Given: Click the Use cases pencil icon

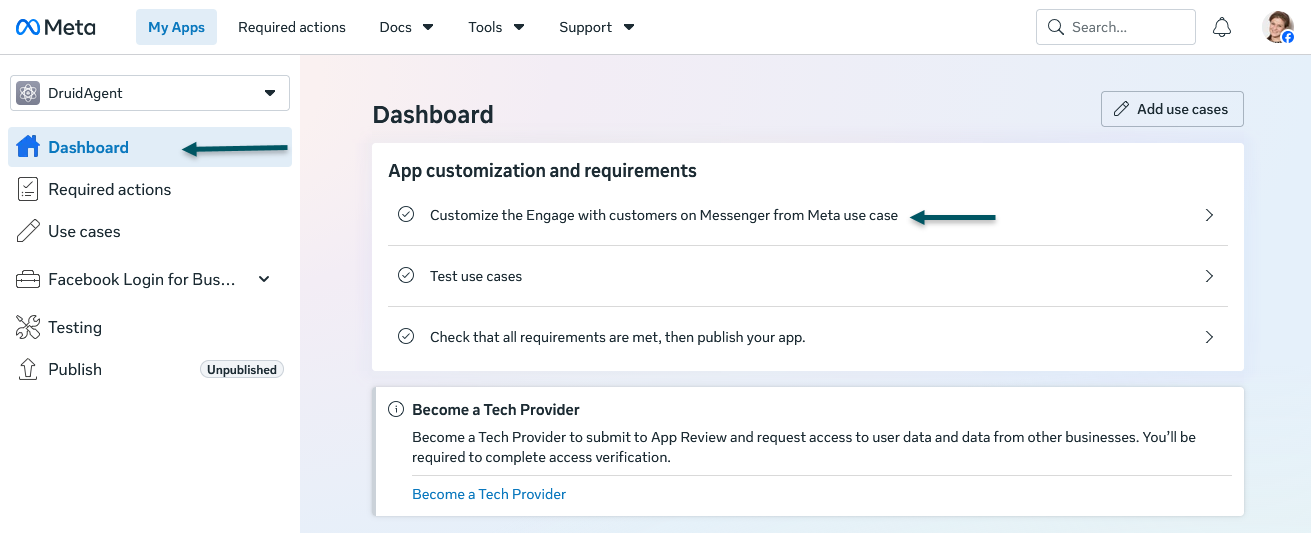Looking at the screenshot, I should click(x=28, y=231).
